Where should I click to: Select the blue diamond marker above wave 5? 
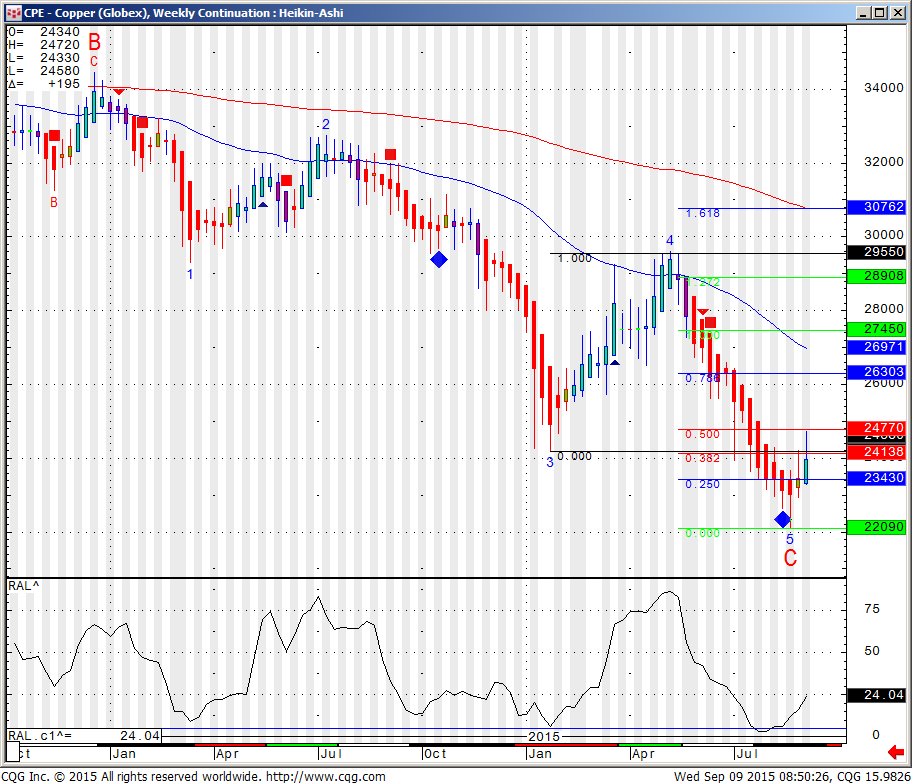(x=783, y=518)
